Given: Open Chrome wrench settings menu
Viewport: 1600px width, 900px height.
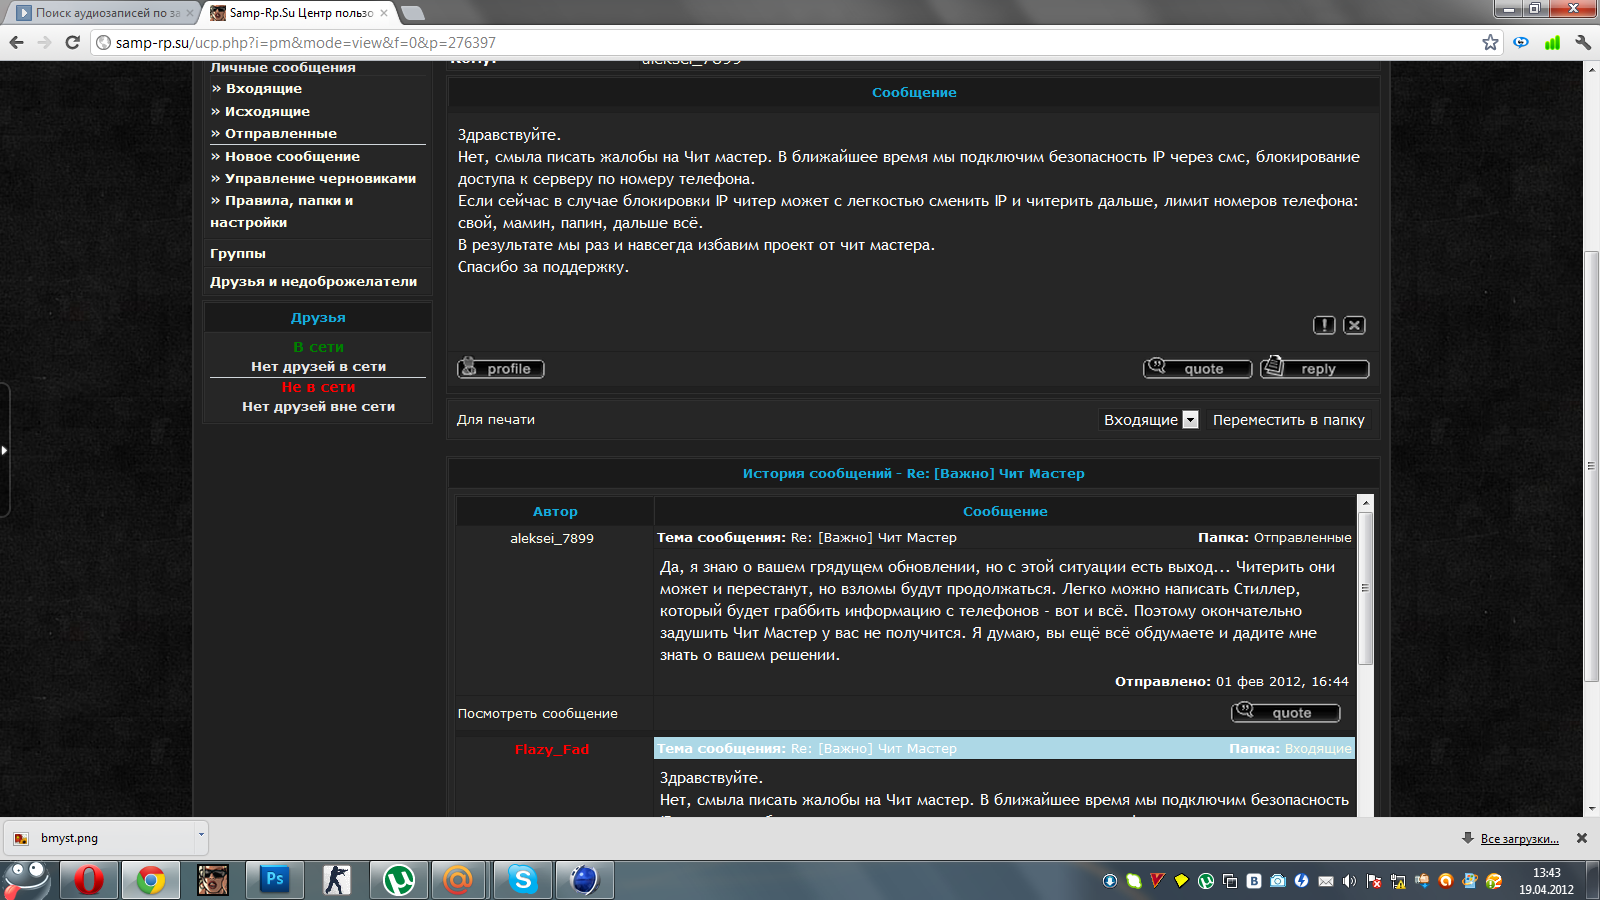Looking at the screenshot, I should point(1583,42).
